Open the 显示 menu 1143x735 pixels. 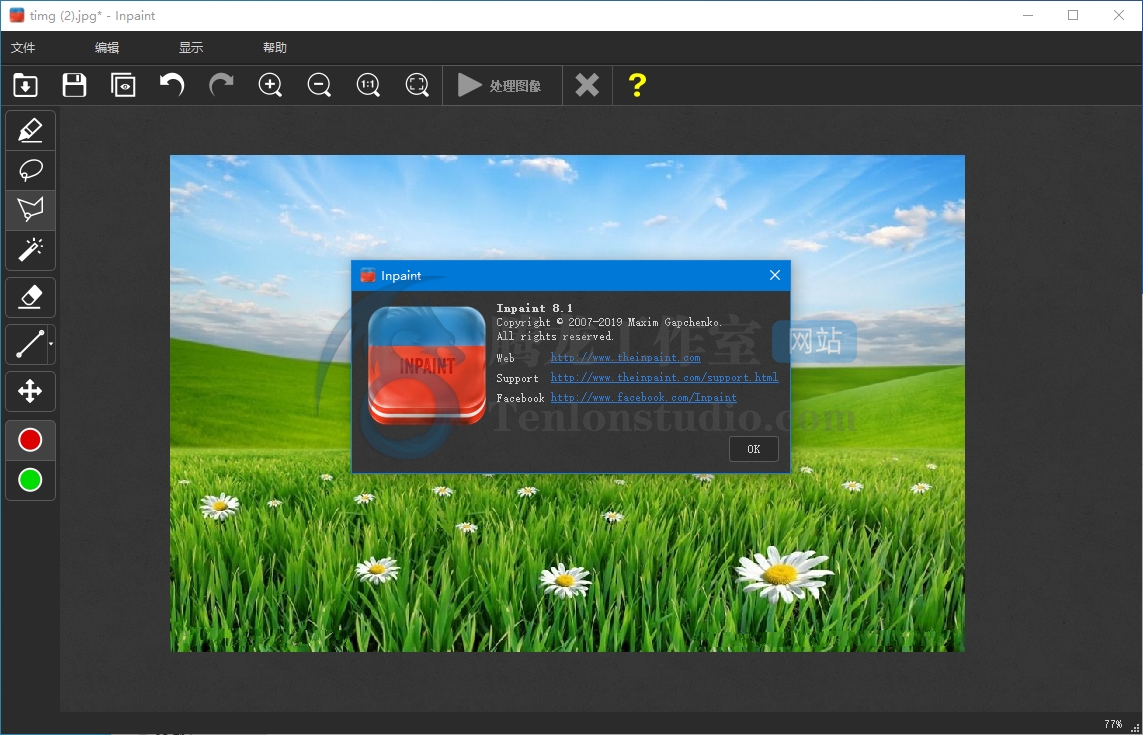[x=191, y=47]
